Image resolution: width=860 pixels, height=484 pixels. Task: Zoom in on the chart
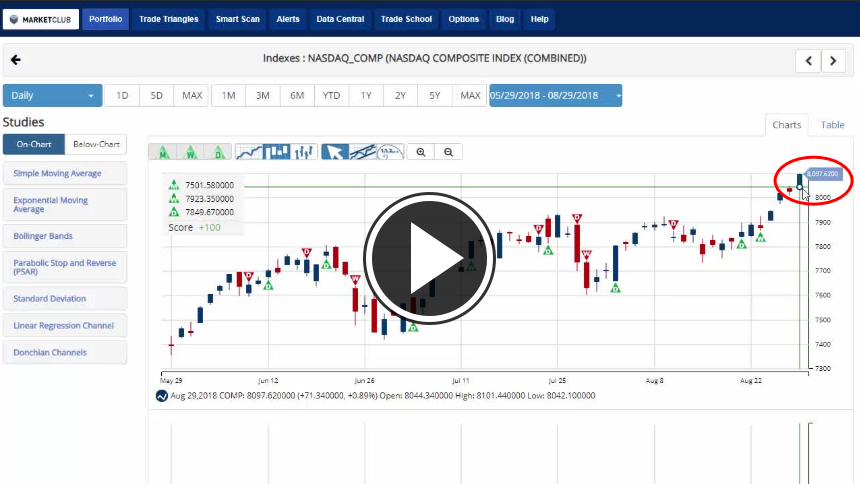click(421, 152)
